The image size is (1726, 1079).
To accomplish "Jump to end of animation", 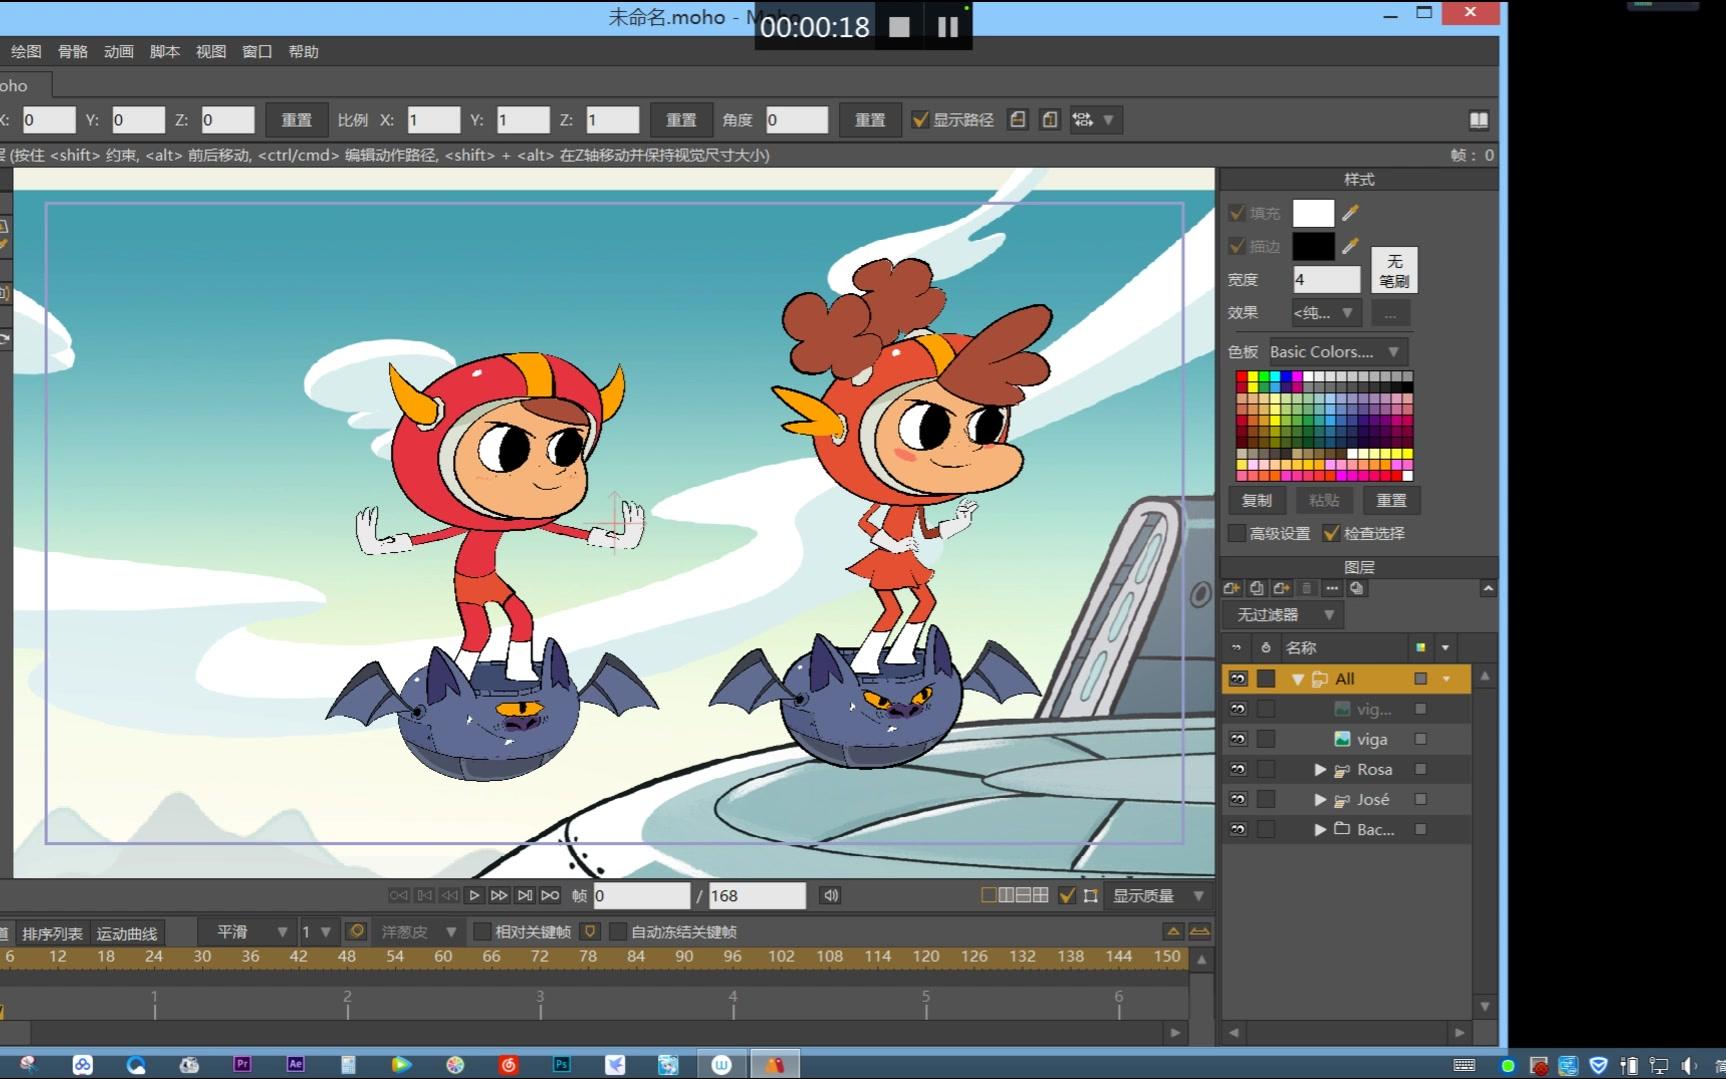I will click(549, 895).
